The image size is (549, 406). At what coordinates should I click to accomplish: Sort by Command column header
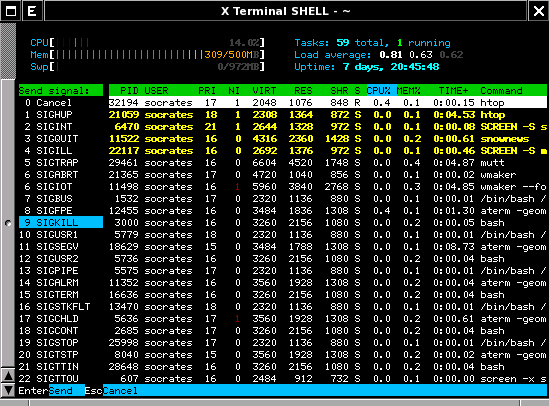[x=501, y=91]
